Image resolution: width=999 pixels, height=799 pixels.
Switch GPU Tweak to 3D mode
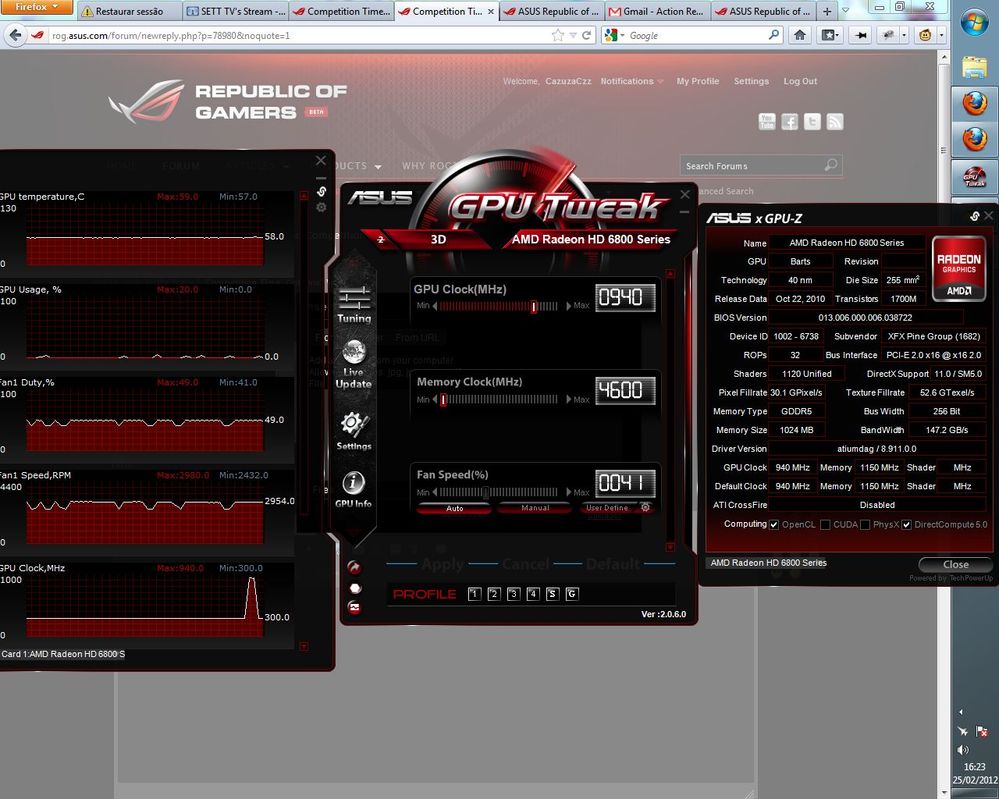point(438,240)
